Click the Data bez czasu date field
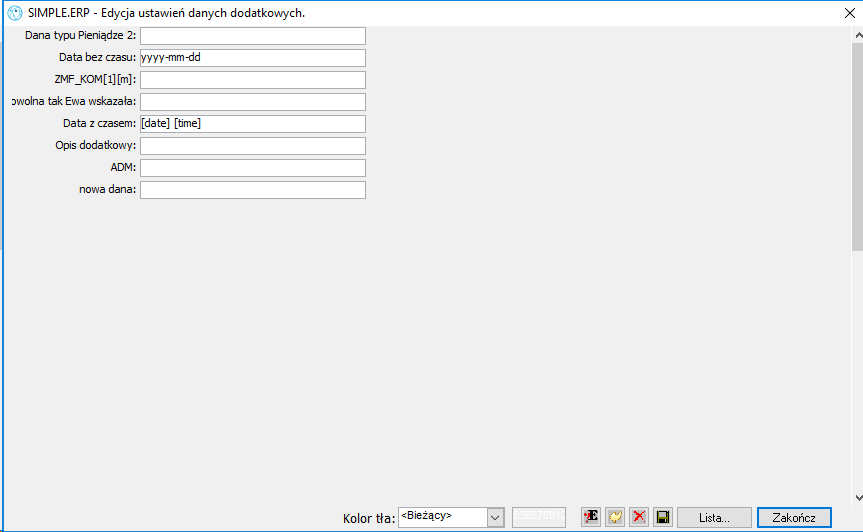 (253, 58)
